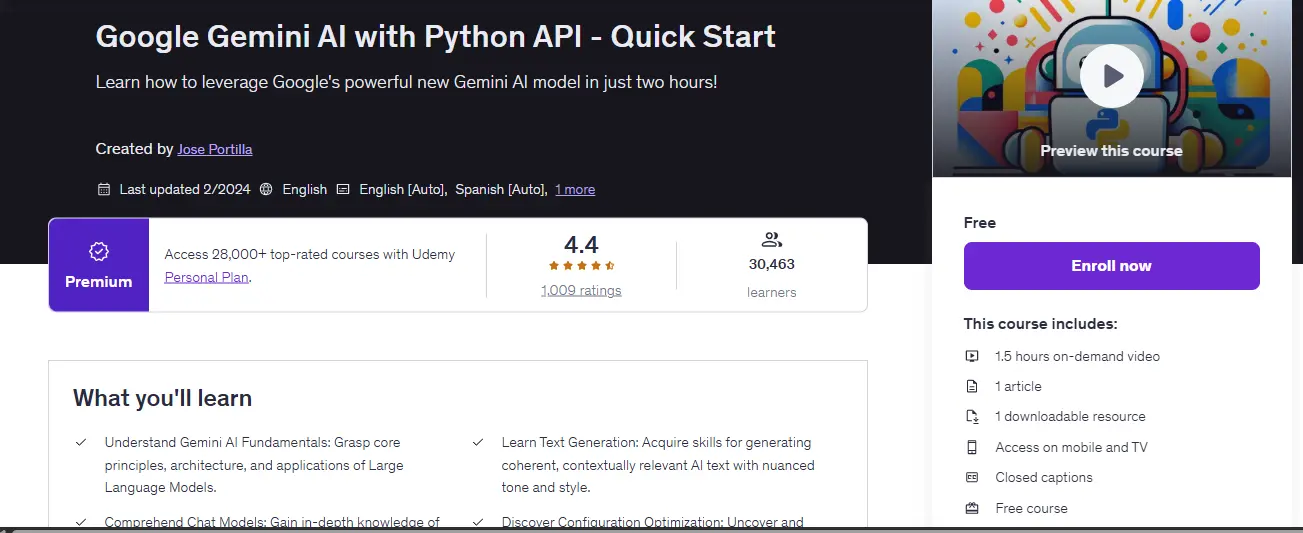Click the course title heading
1303x533 pixels.
435,37
